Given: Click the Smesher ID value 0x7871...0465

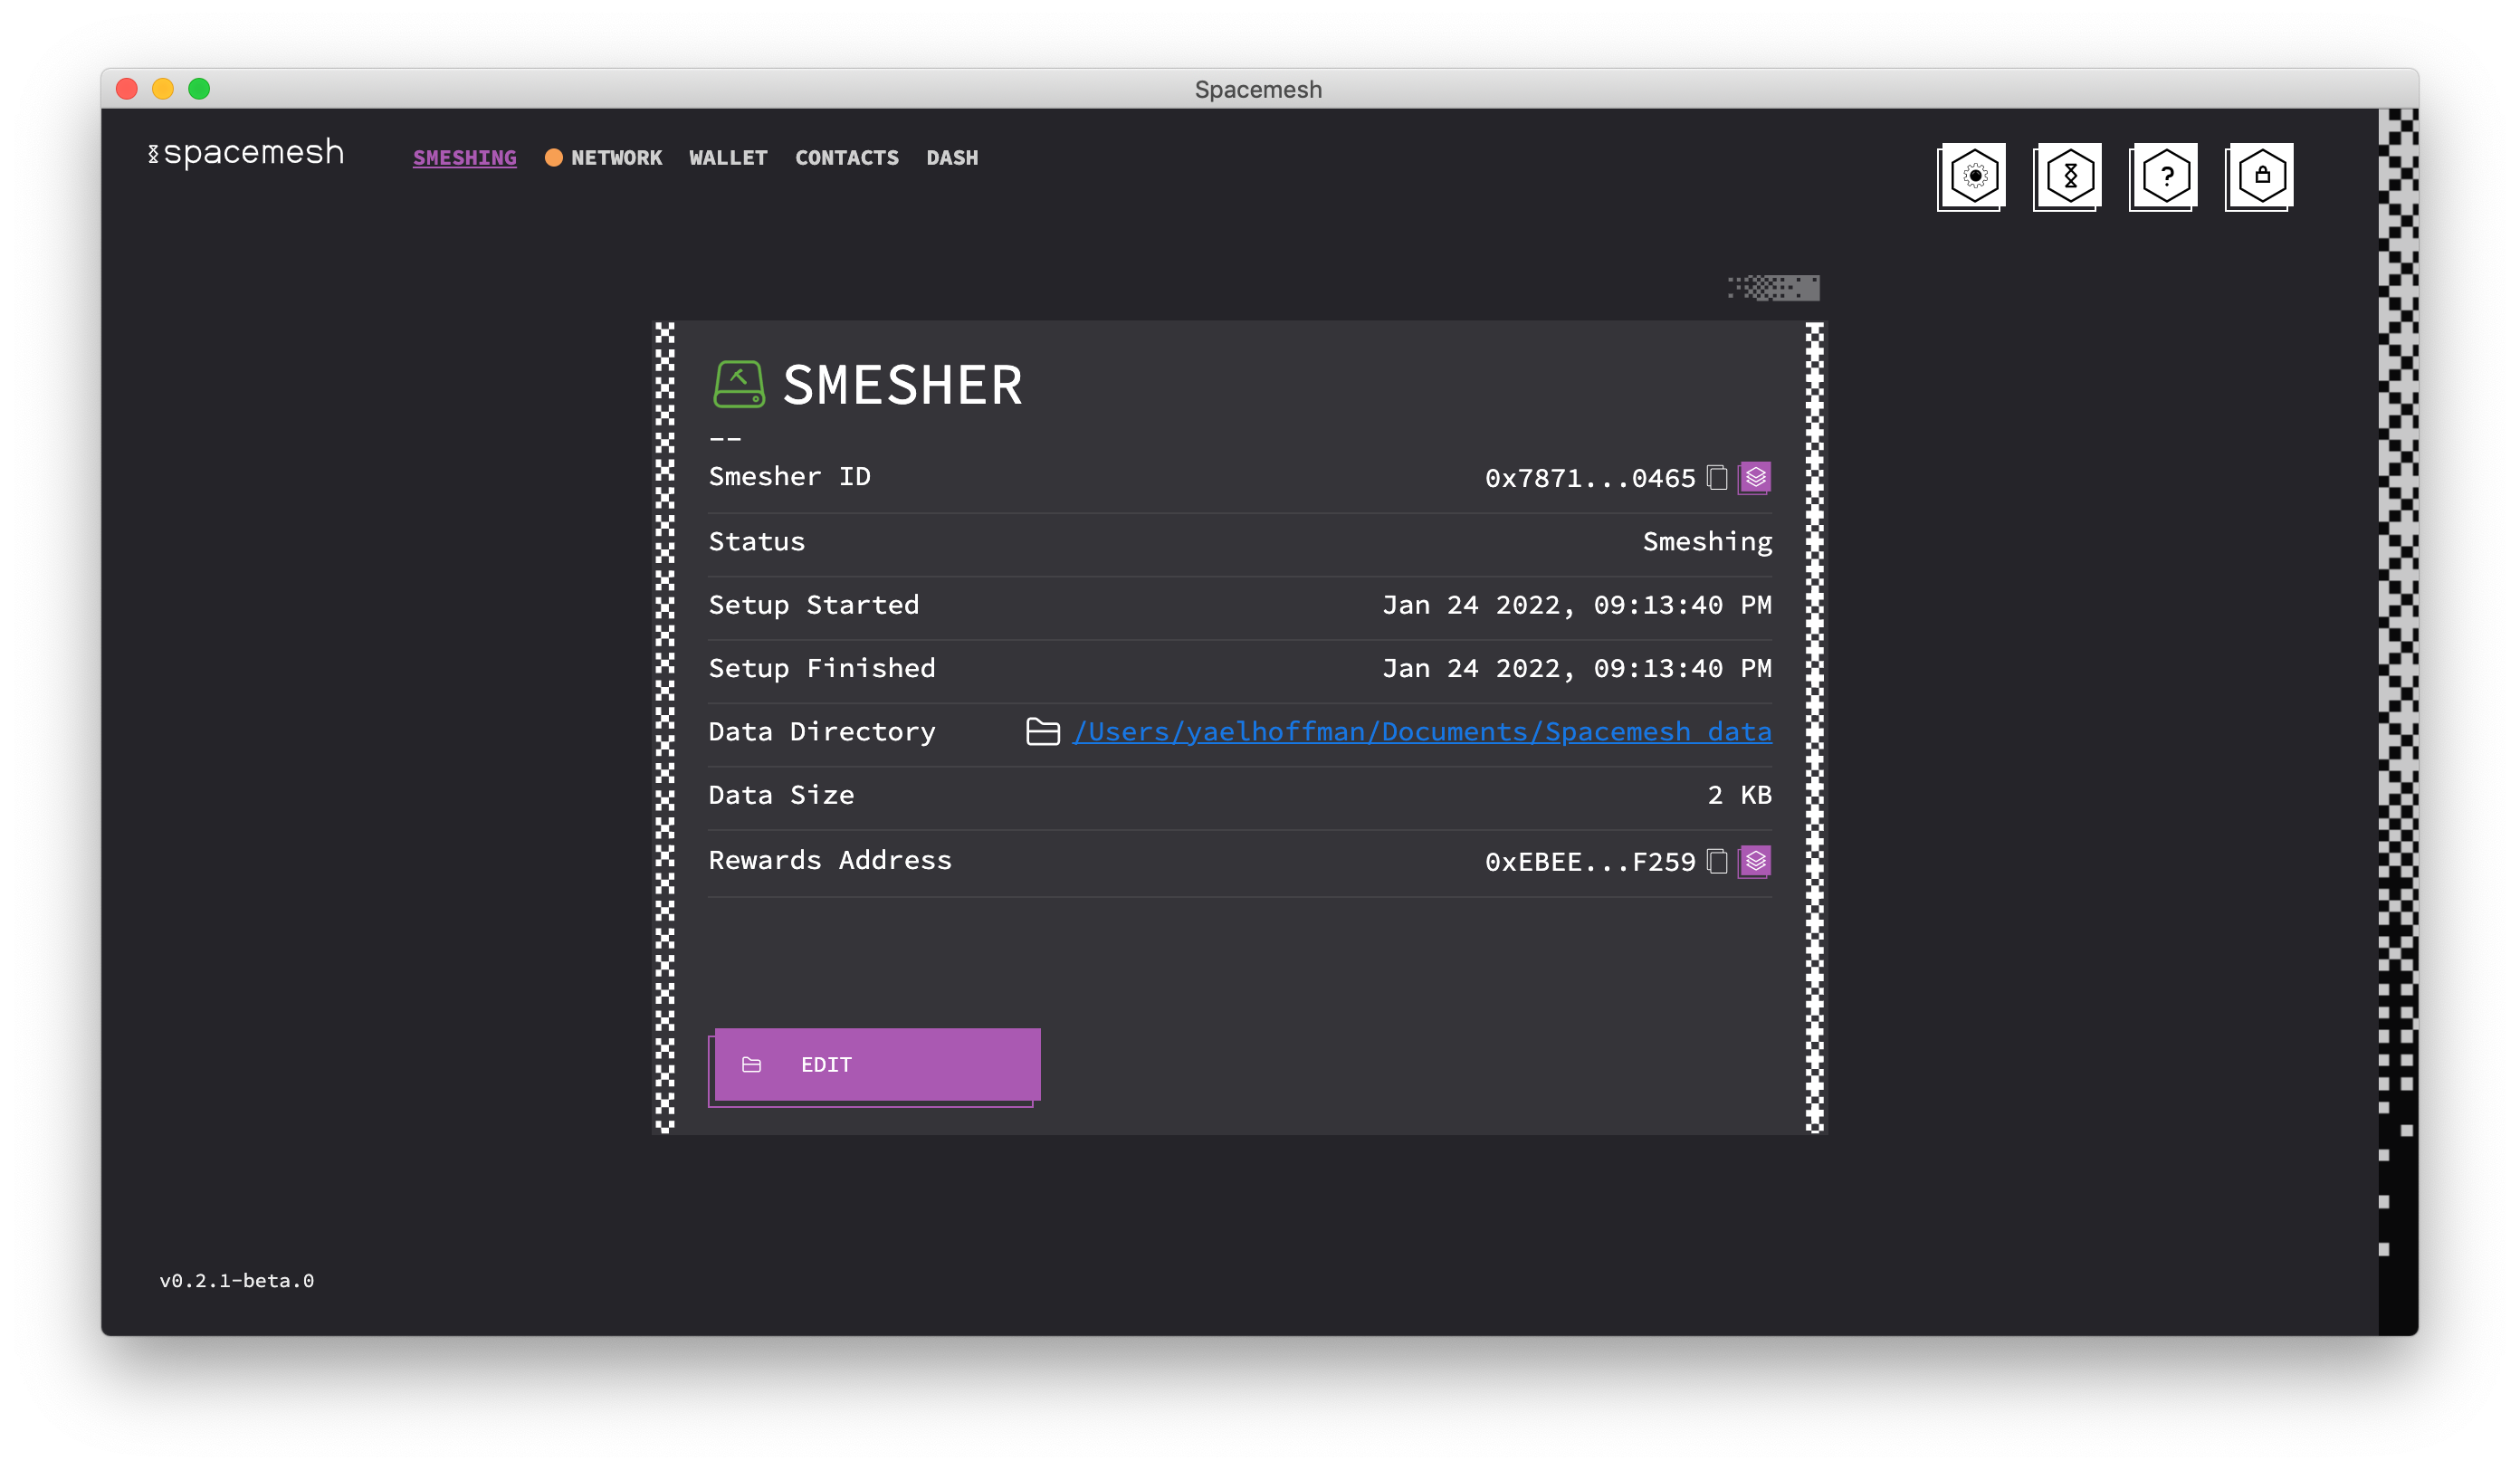Looking at the screenshot, I should pyautogui.click(x=1591, y=479).
